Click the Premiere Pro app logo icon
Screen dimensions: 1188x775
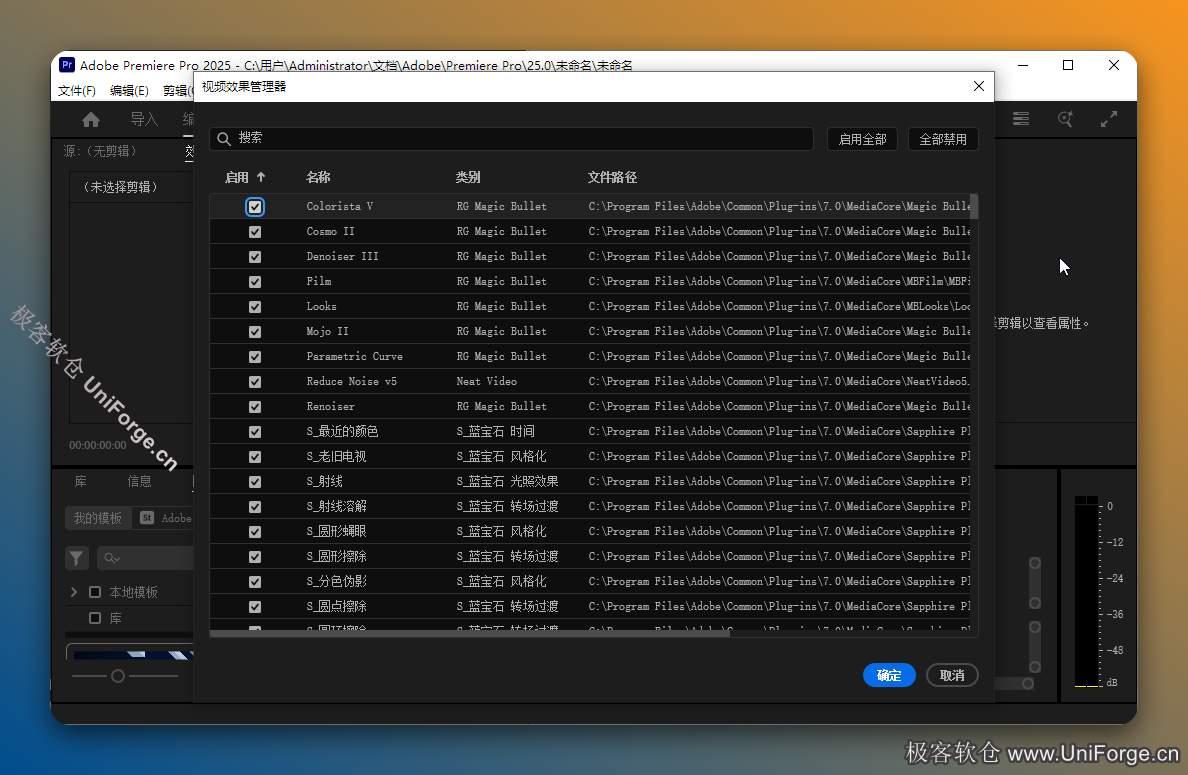point(67,64)
